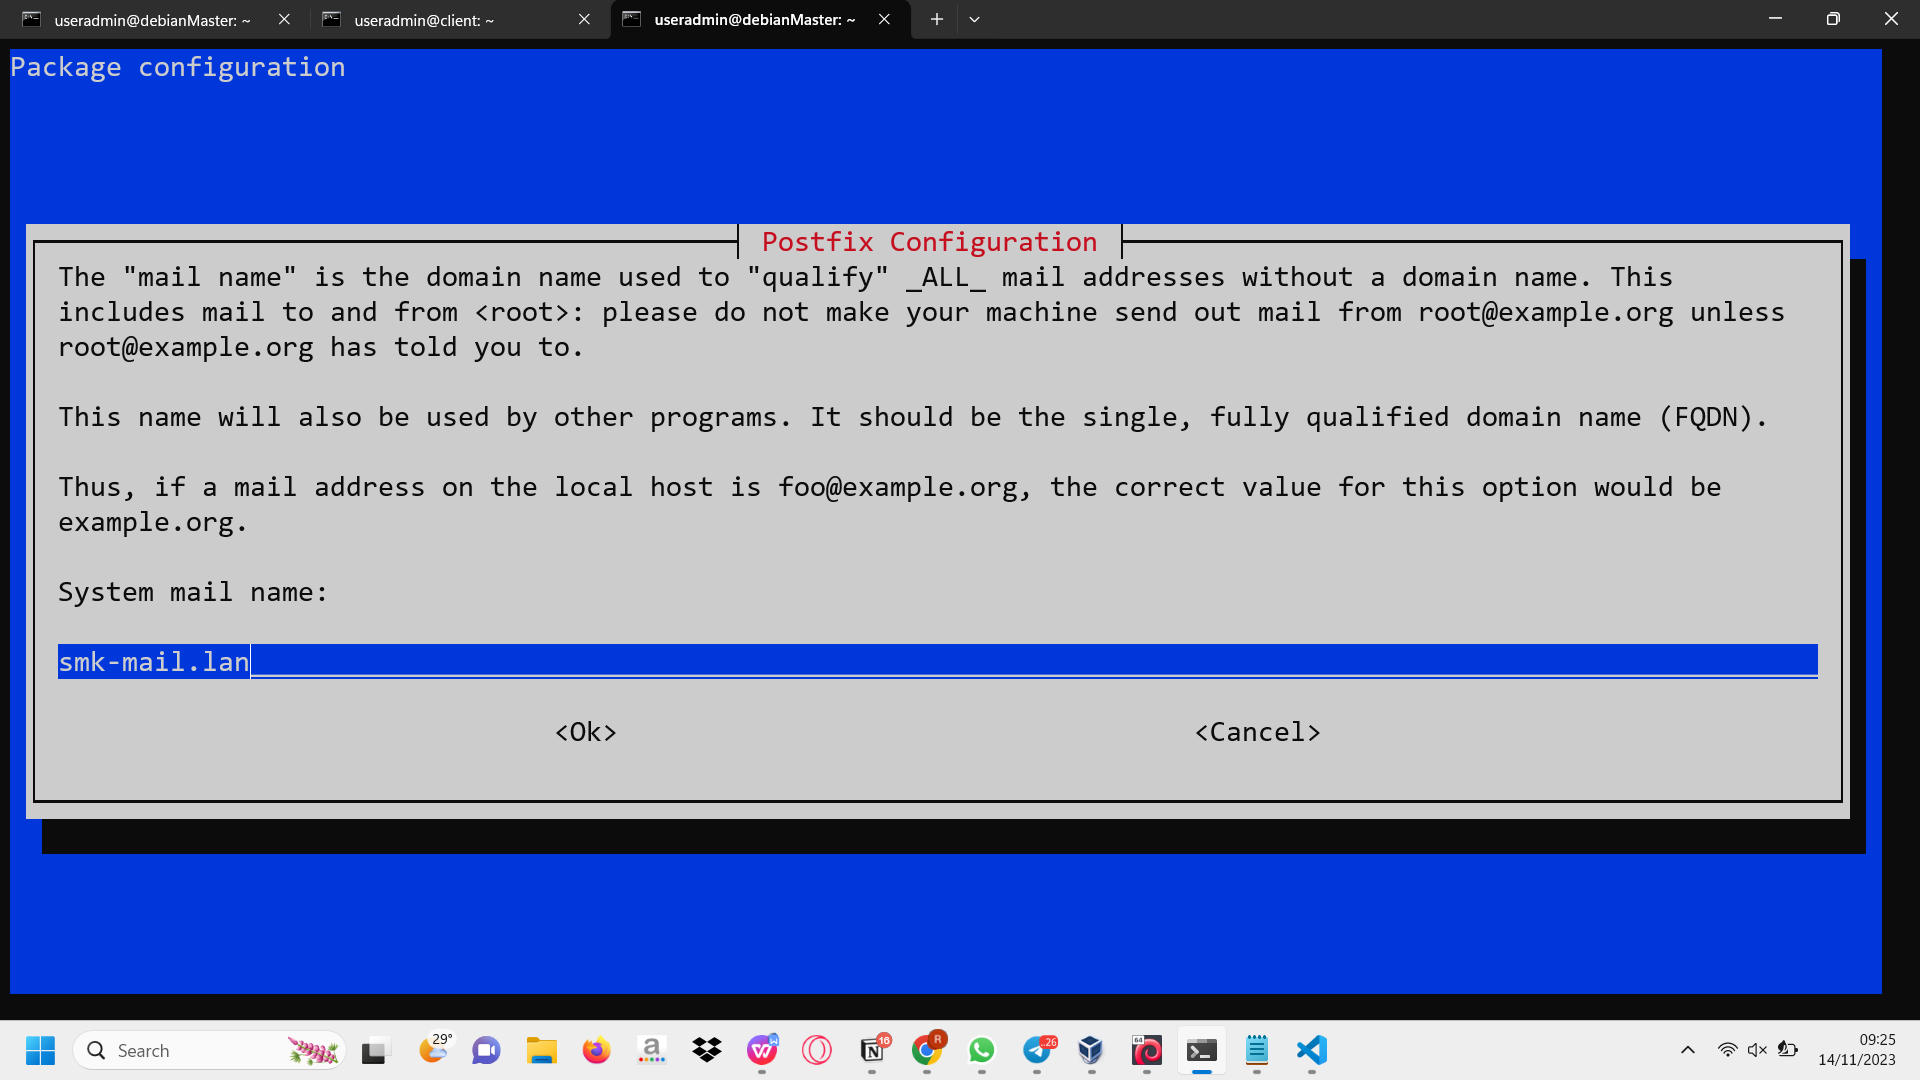The image size is (1920, 1080).
Task: Open the red swirl app on the taskbar
Action: click(1147, 1050)
